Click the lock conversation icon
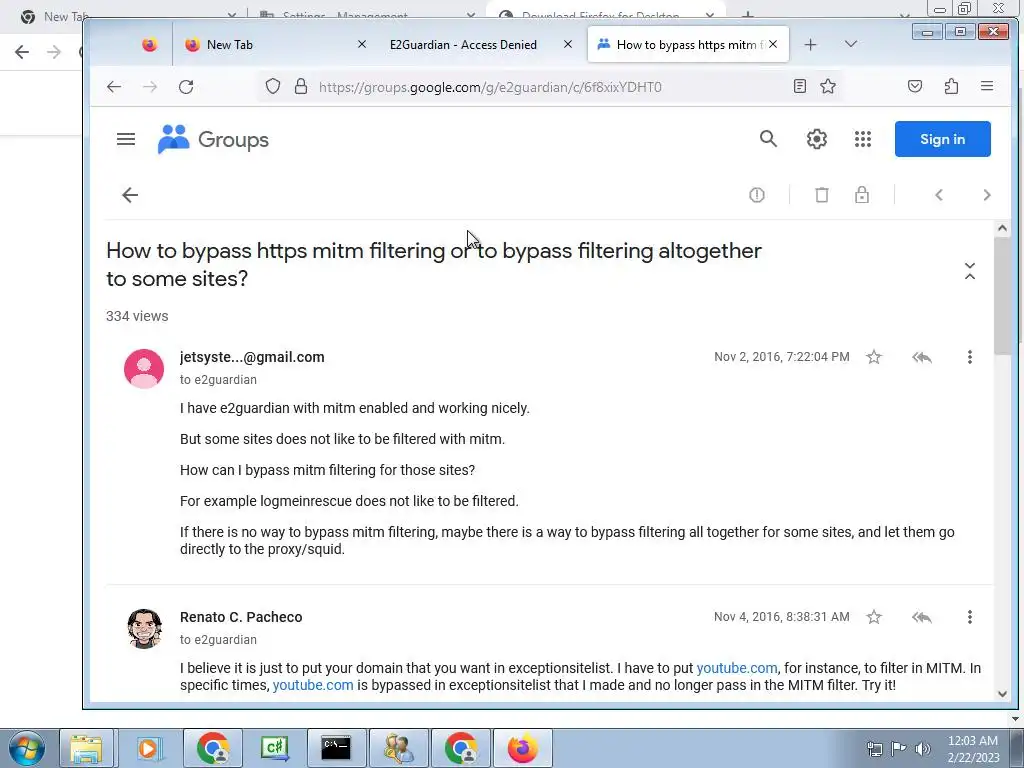The image size is (1024, 768). tap(862, 195)
